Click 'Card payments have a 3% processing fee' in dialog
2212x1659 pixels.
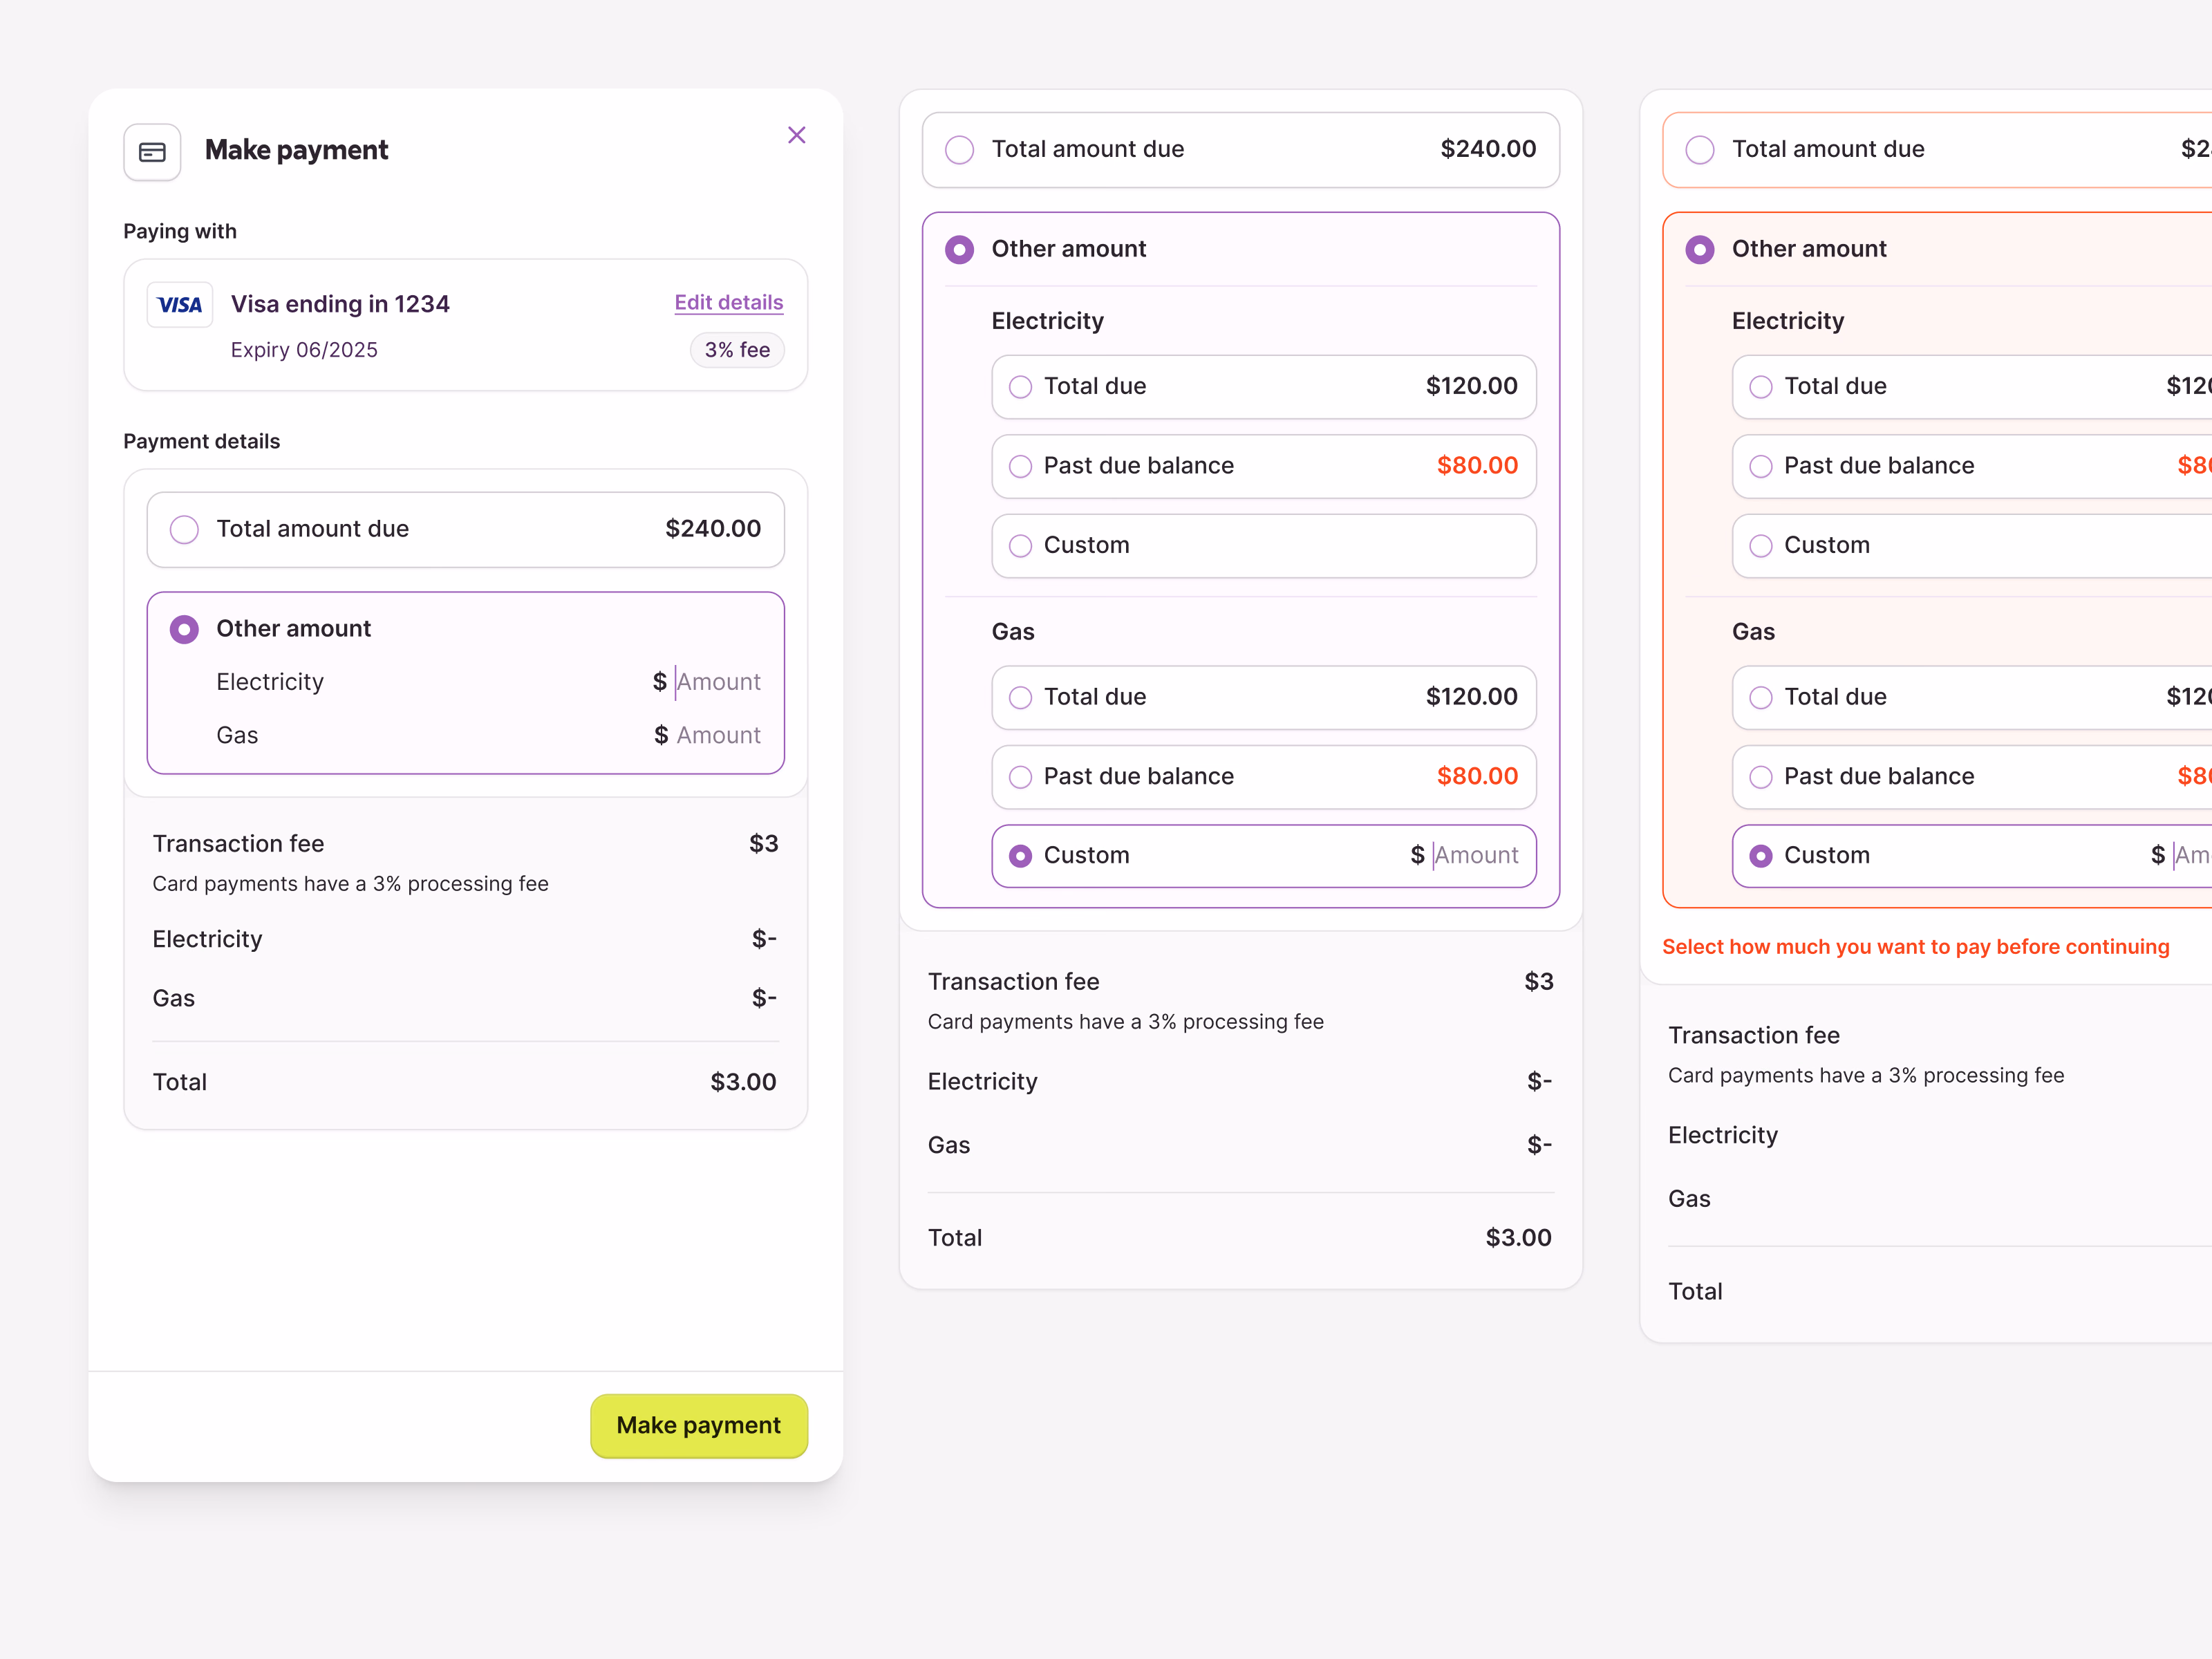tap(350, 884)
